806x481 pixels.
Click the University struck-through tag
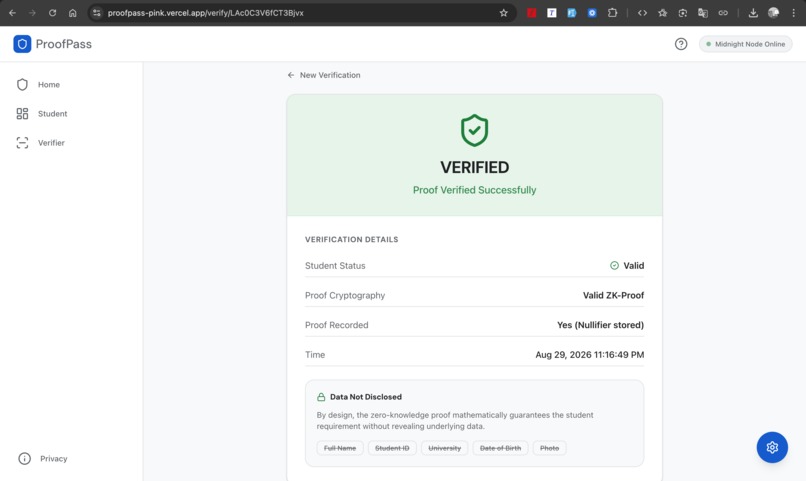coord(445,448)
